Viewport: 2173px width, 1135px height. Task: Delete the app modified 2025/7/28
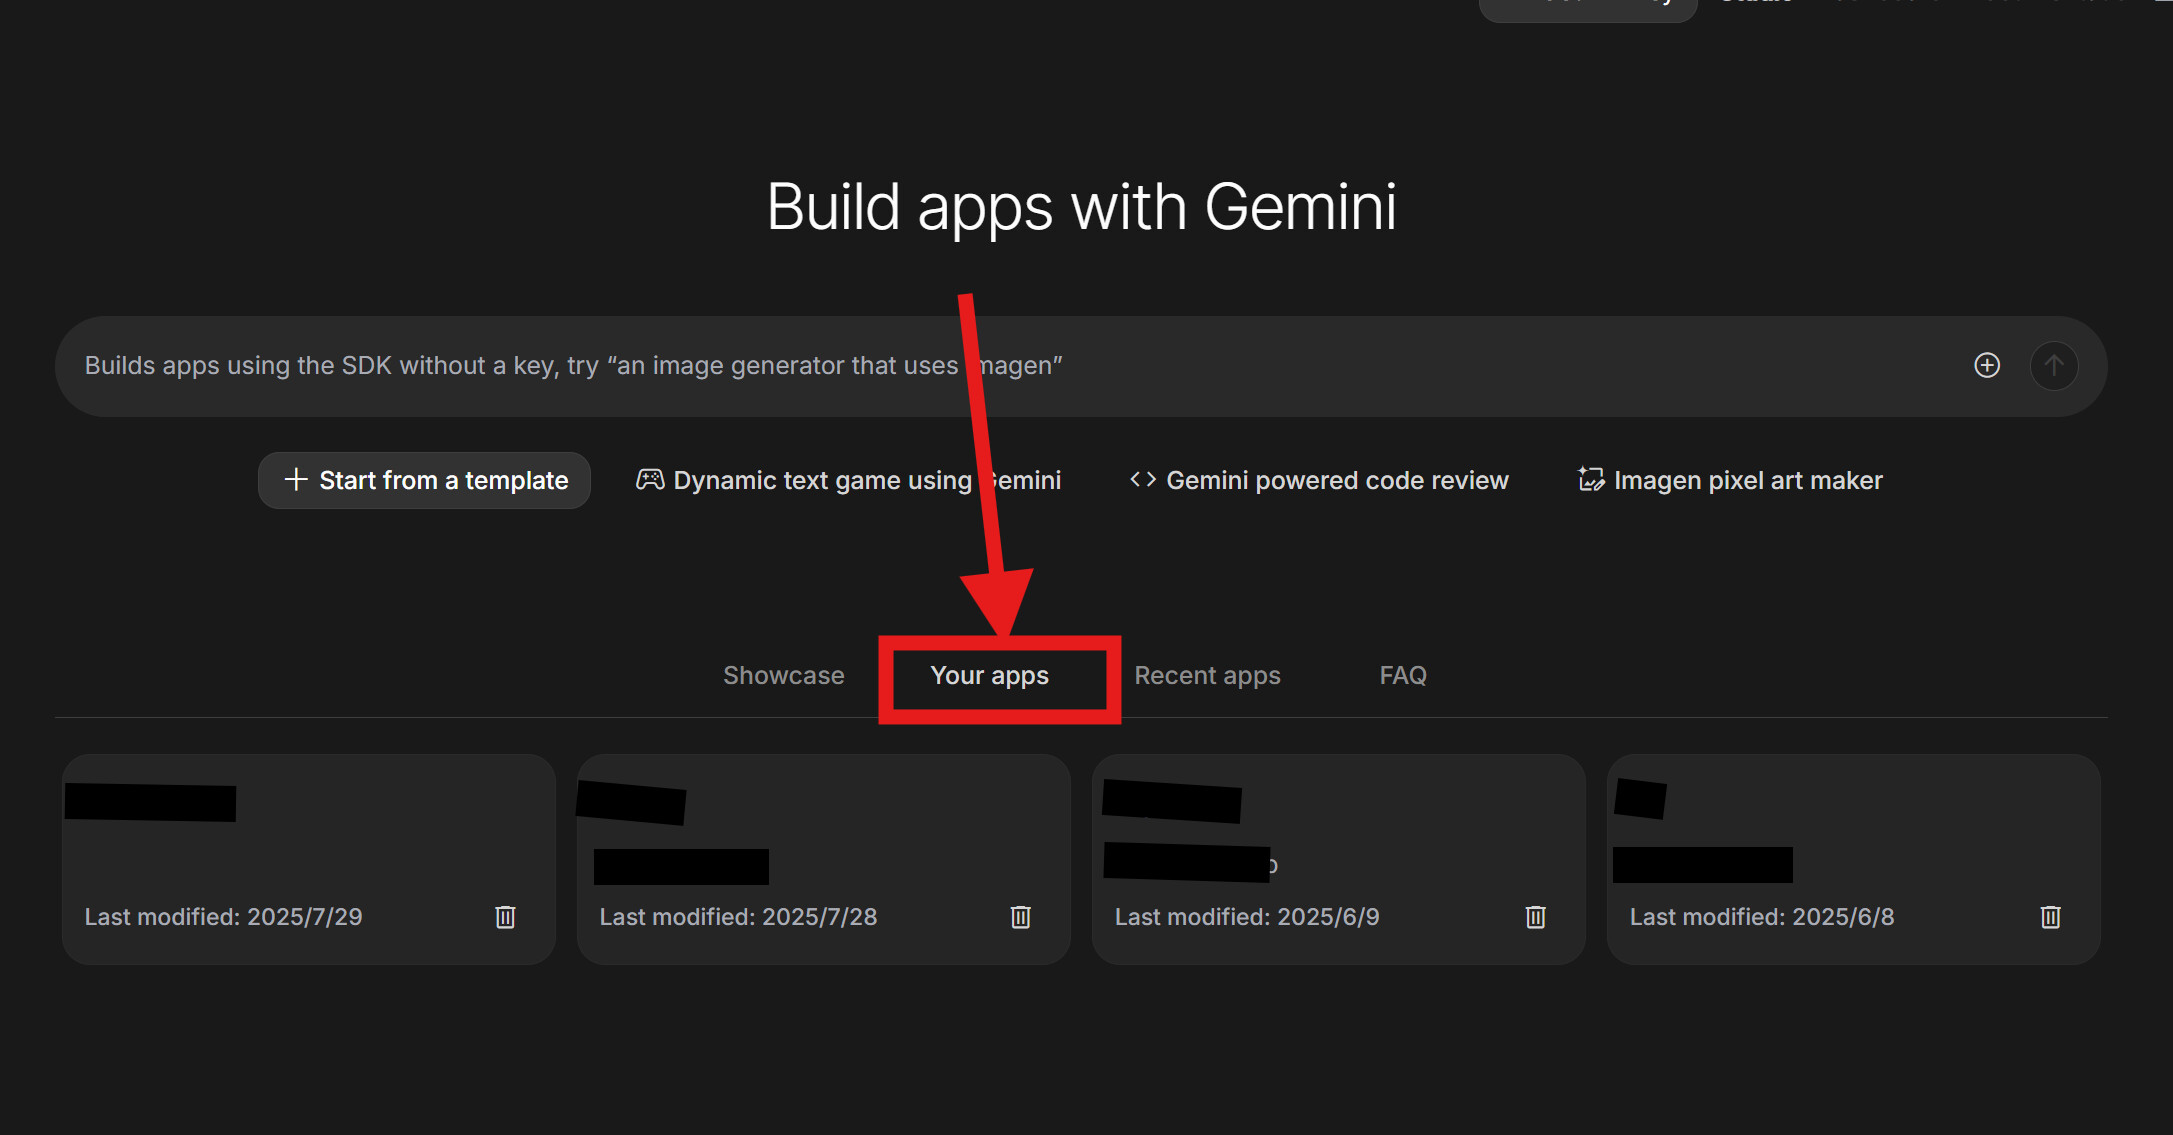1020,917
